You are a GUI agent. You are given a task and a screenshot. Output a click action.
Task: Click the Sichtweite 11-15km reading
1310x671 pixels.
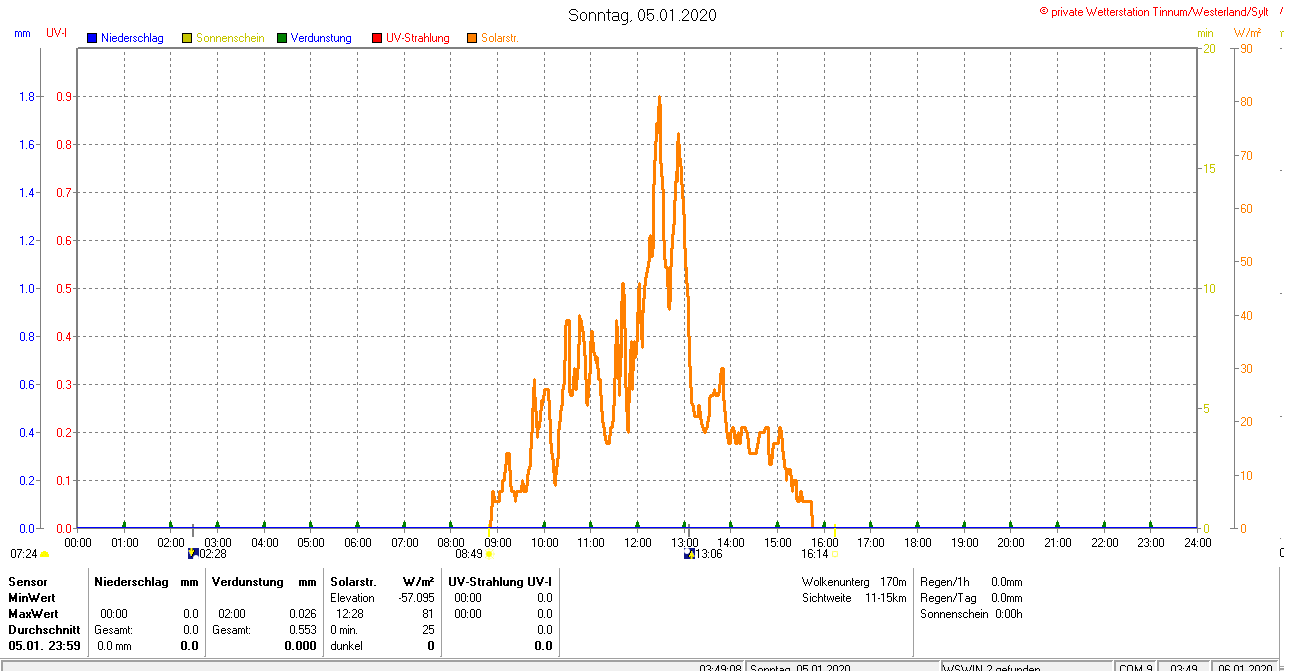tap(854, 598)
